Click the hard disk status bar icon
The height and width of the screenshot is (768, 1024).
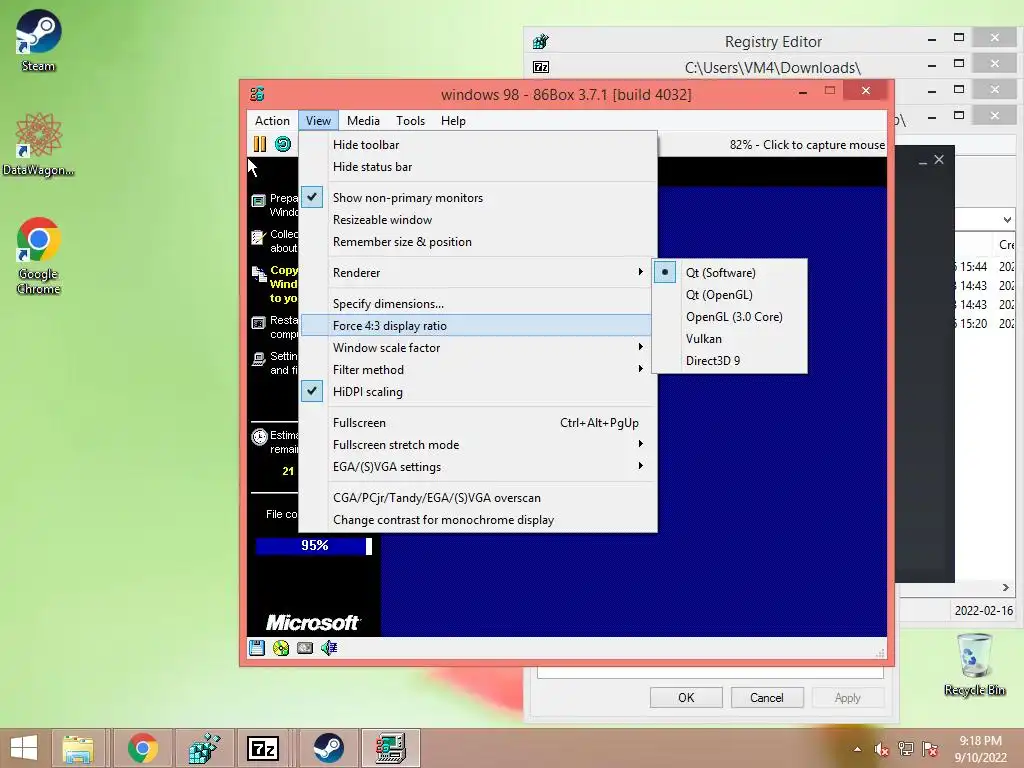[x=305, y=648]
